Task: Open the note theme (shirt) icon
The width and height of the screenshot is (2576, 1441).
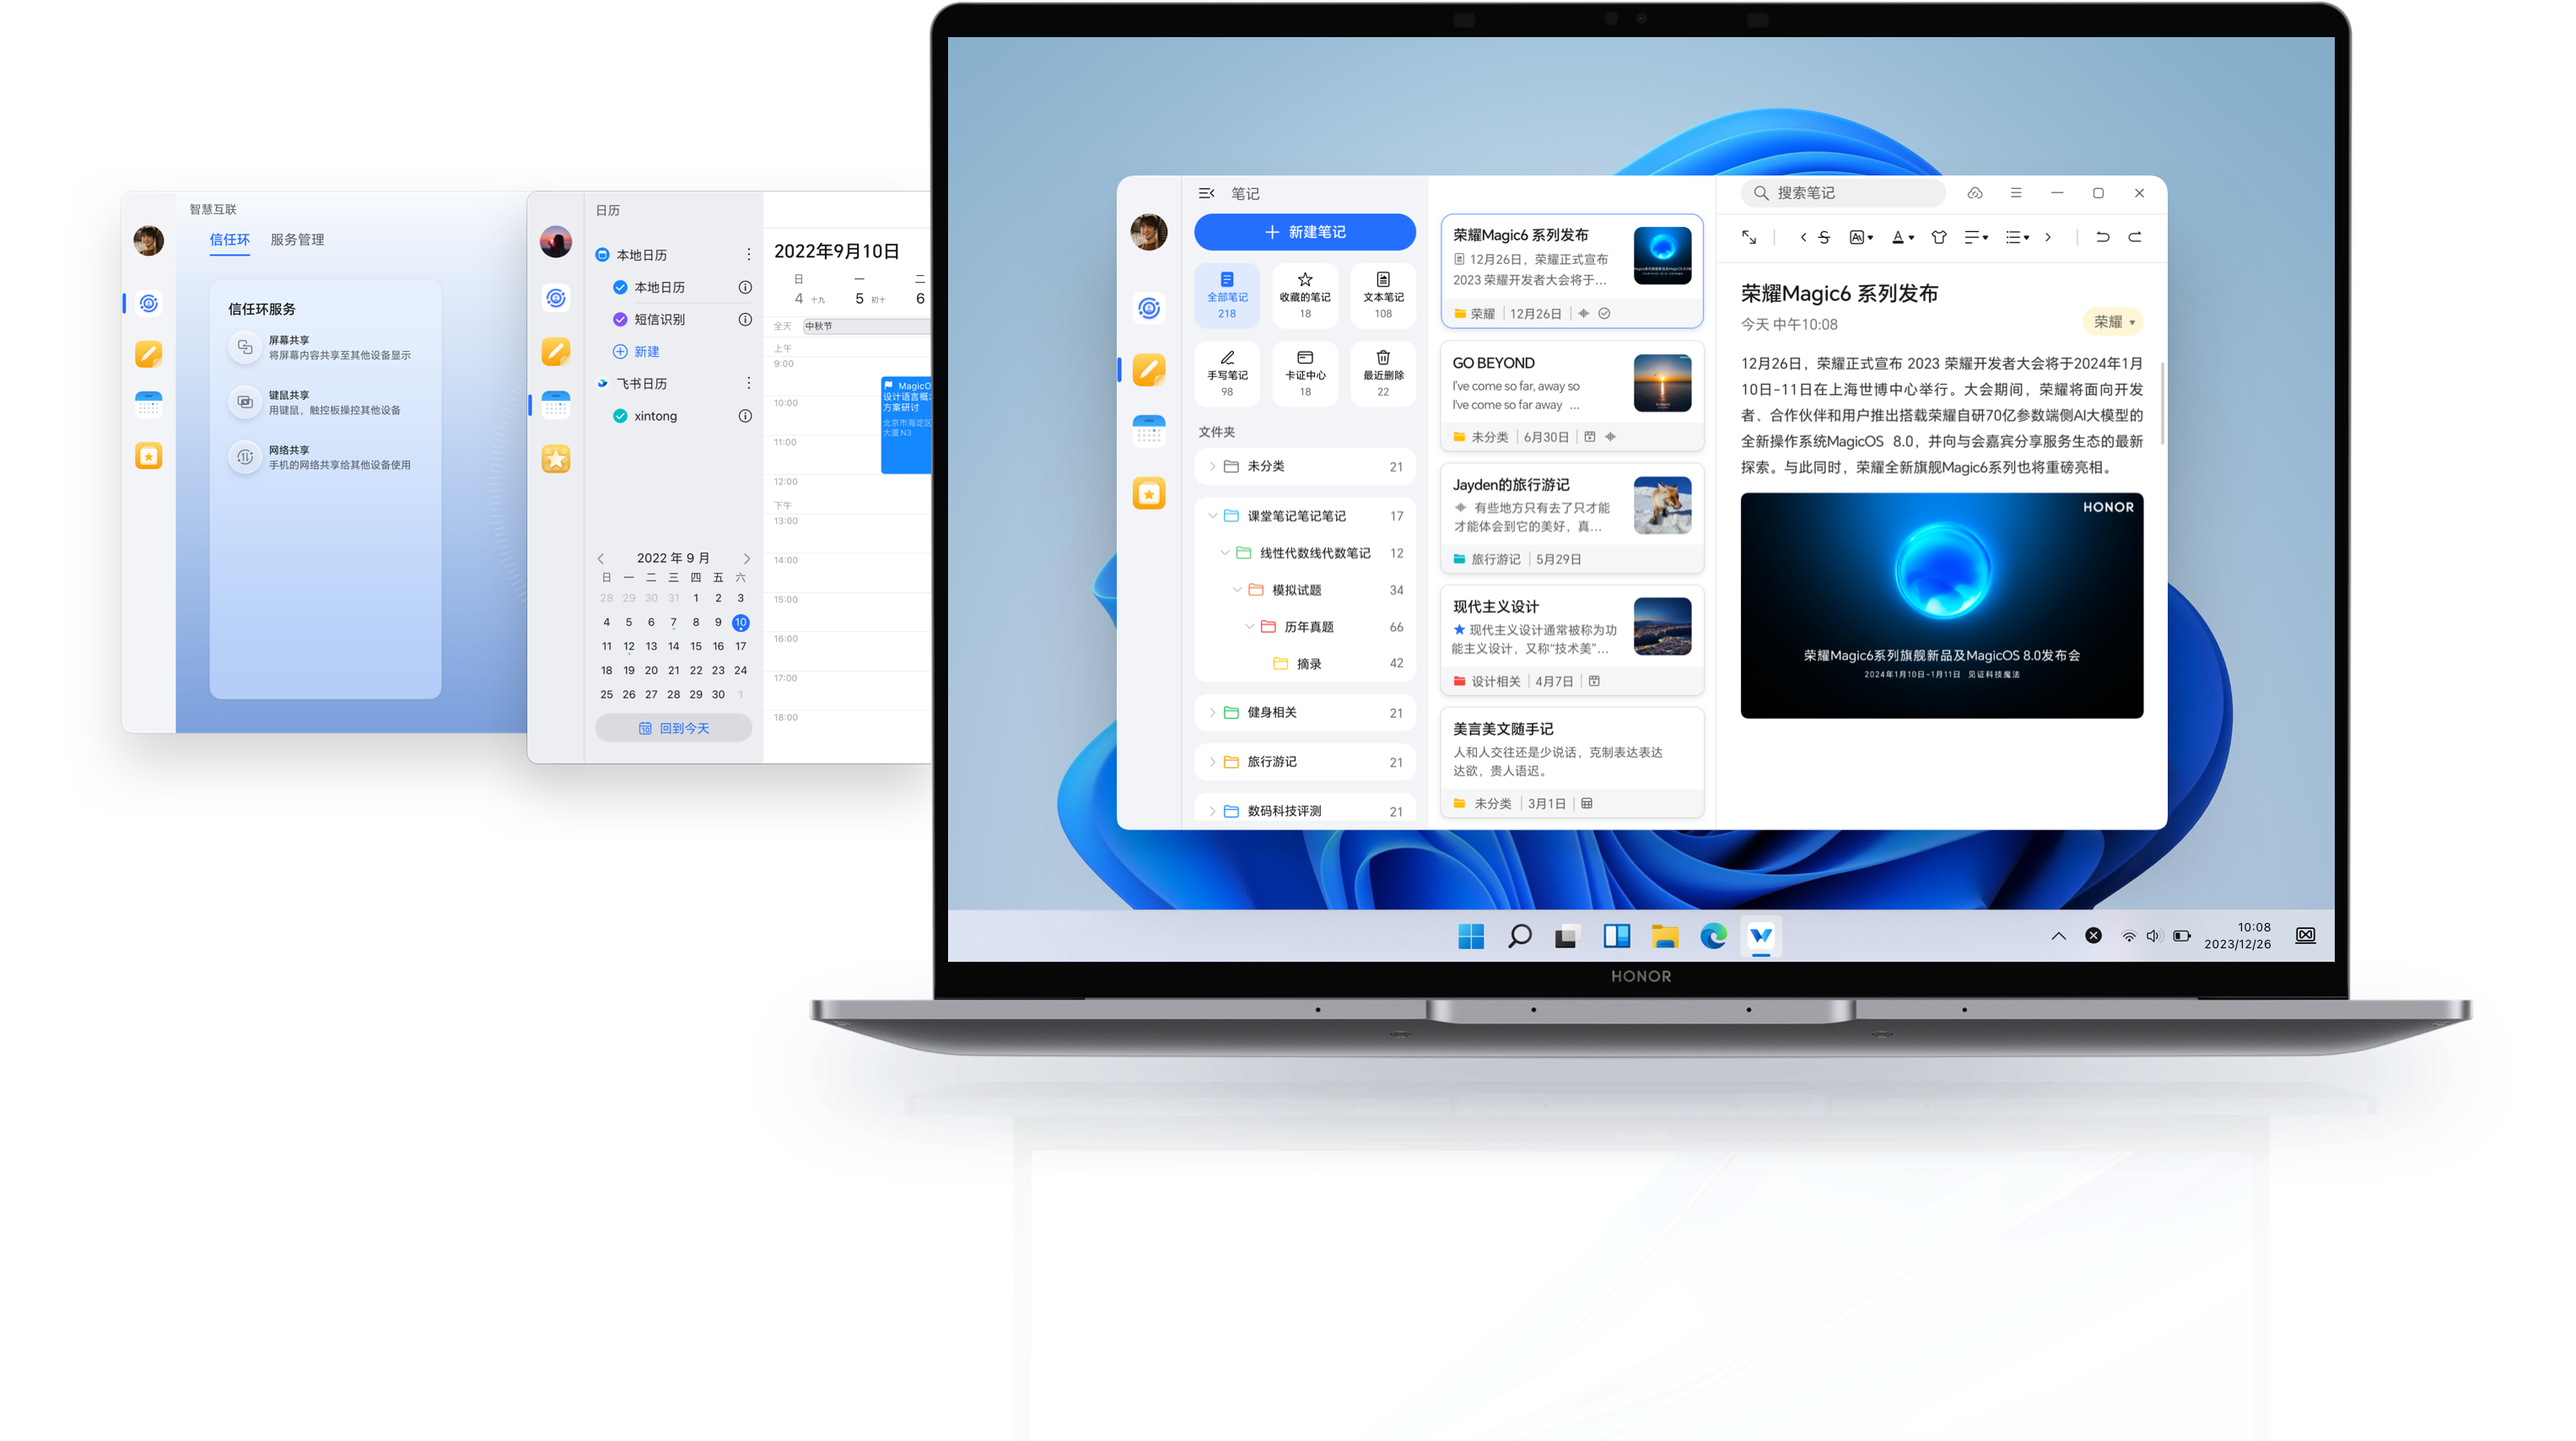Action: point(1939,237)
